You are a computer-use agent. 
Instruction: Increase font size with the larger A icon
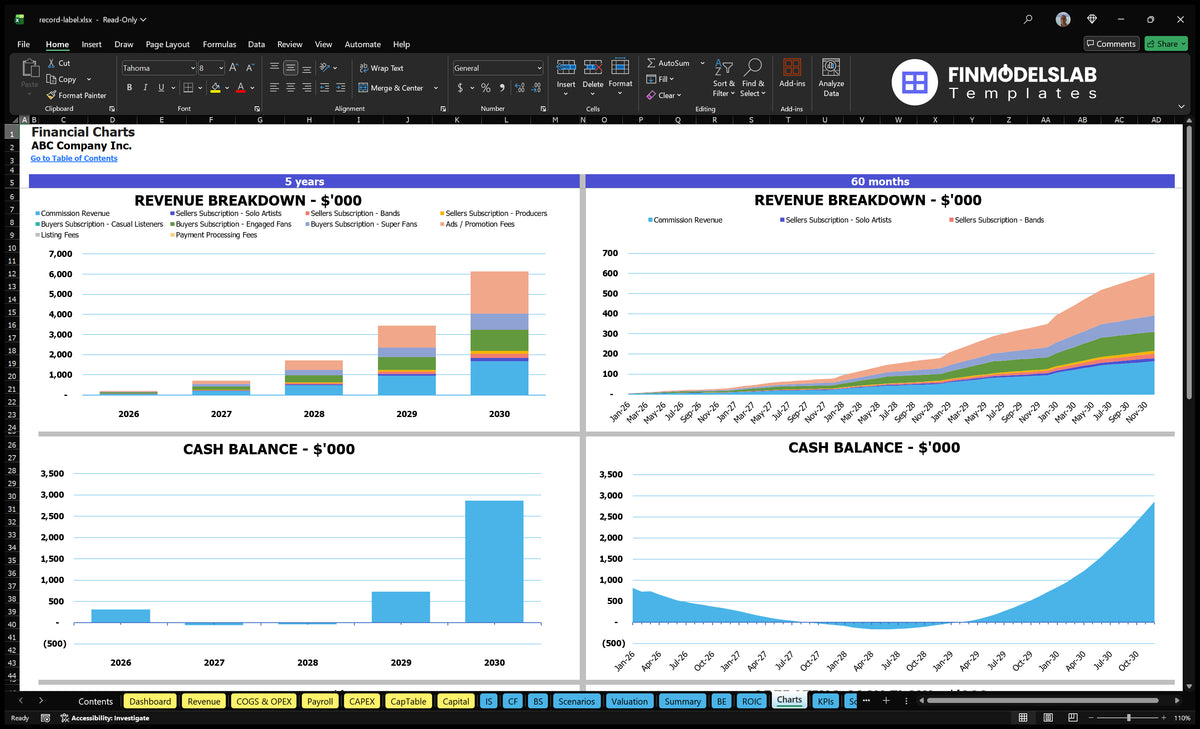coord(234,68)
